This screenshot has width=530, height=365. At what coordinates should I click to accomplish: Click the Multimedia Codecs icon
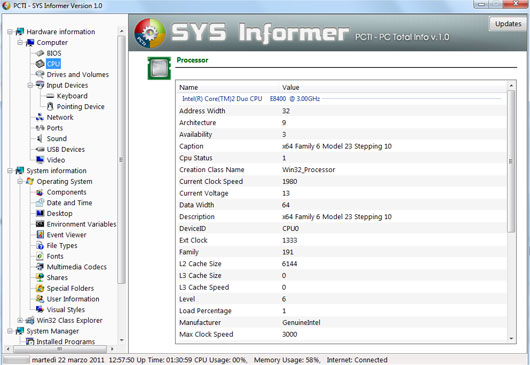pos(40,267)
